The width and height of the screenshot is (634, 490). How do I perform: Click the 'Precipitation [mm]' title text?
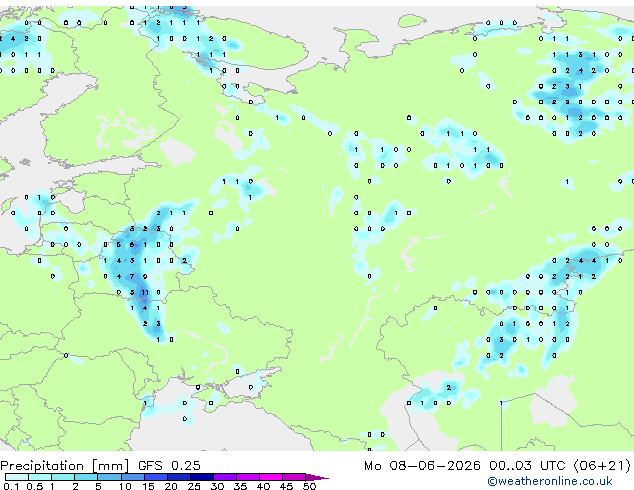[65, 466]
